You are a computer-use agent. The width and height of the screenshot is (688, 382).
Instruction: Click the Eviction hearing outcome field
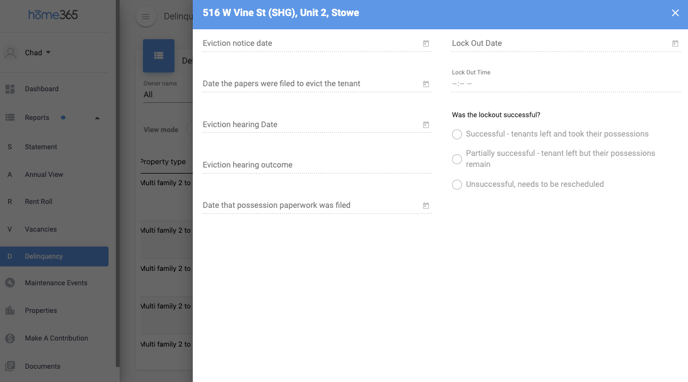click(x=317, y=165)
